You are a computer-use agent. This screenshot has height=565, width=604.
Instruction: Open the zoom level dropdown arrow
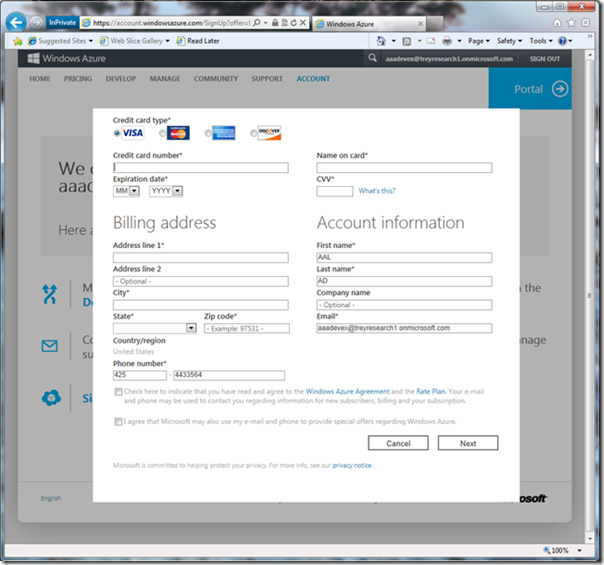coord(579,550)
